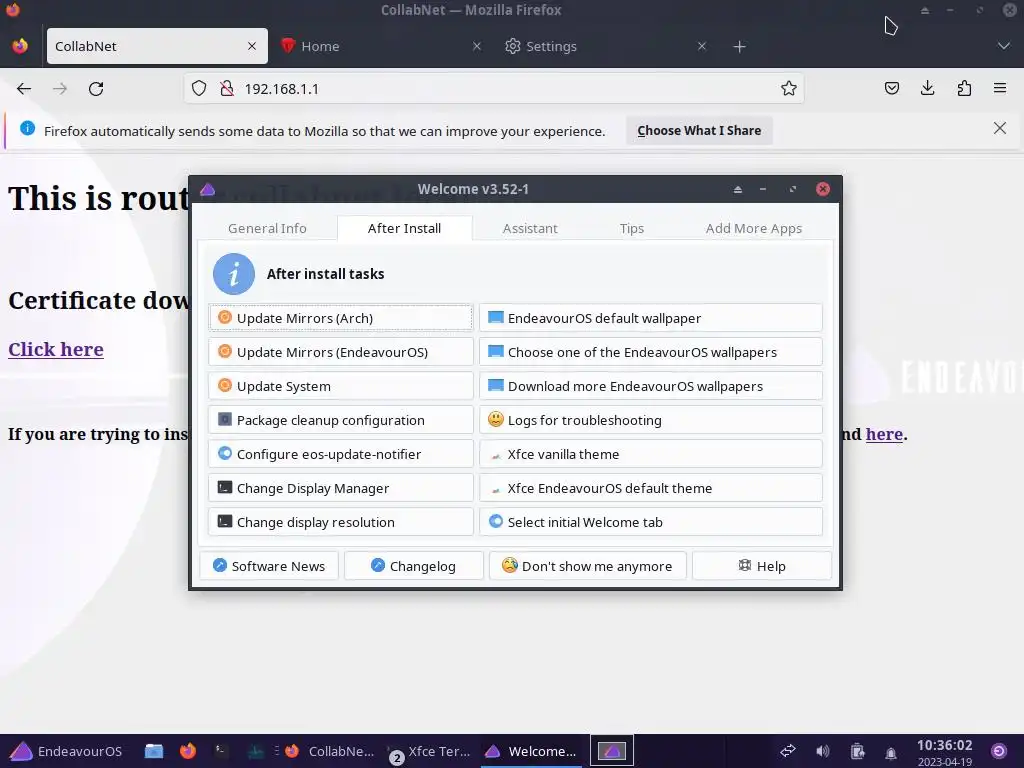
Task: Download more EndeavourOS wallpapers
Action: pyautogui.click(x=650, y=386)
